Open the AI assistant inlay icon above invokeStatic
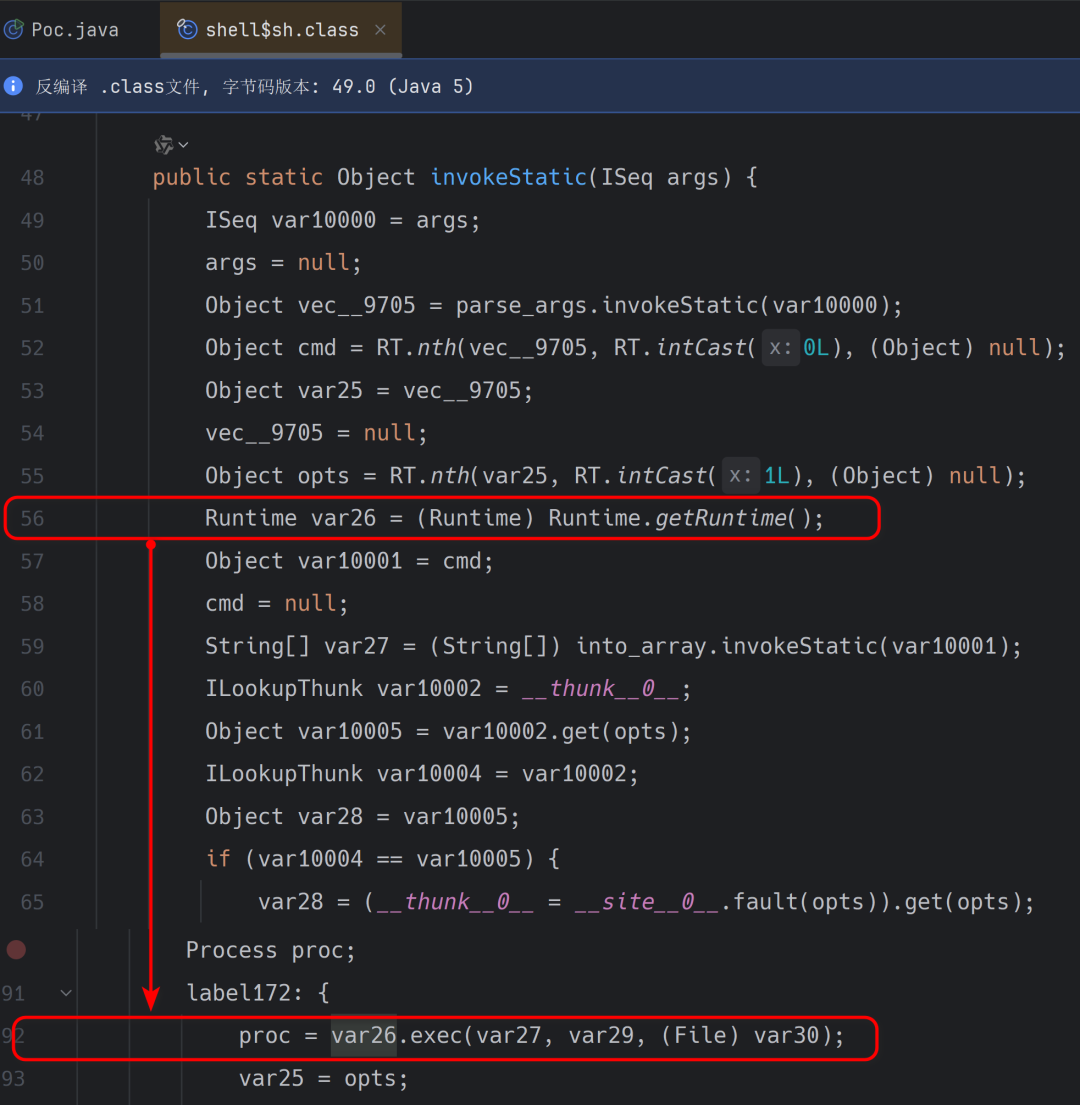 tap(163, 144)
